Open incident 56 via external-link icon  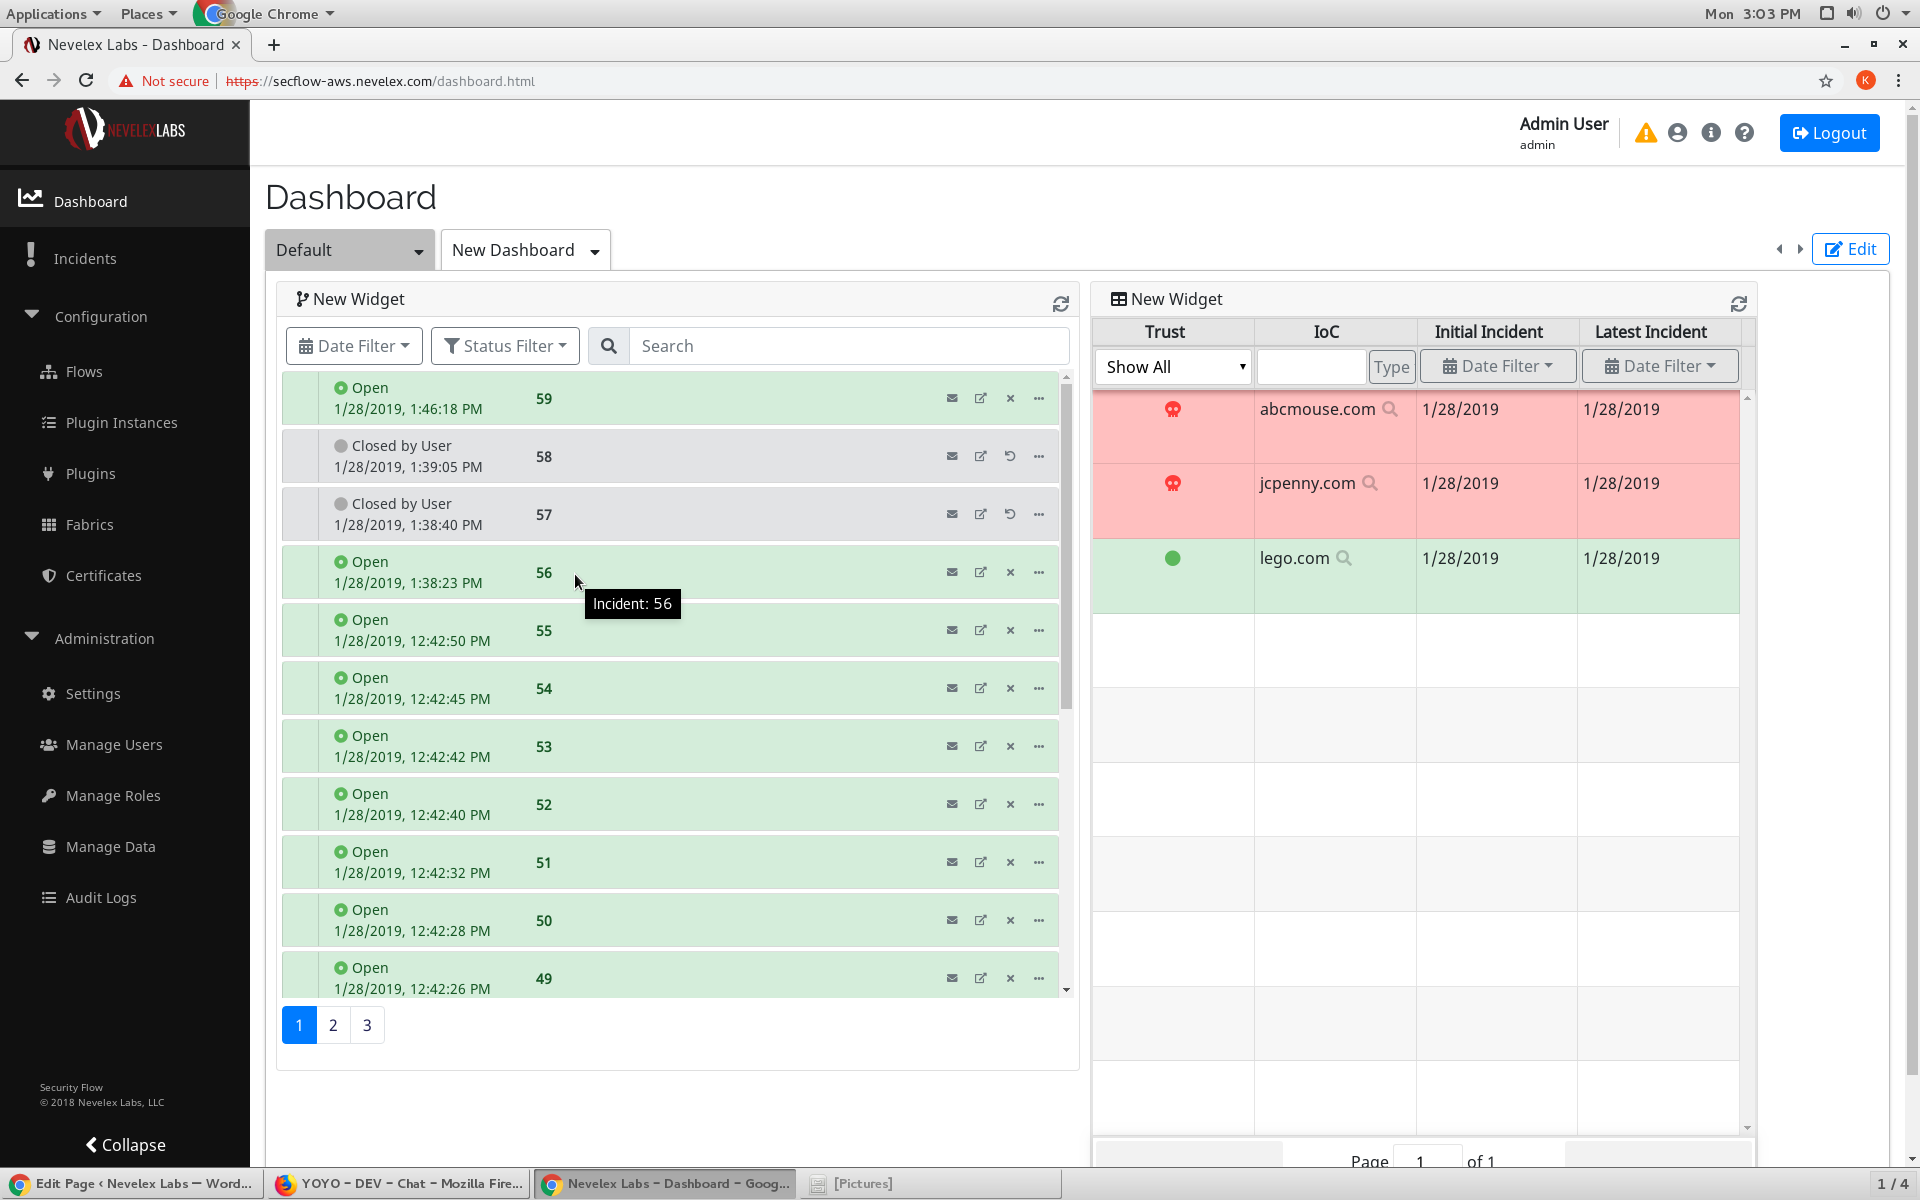[981, 572]
